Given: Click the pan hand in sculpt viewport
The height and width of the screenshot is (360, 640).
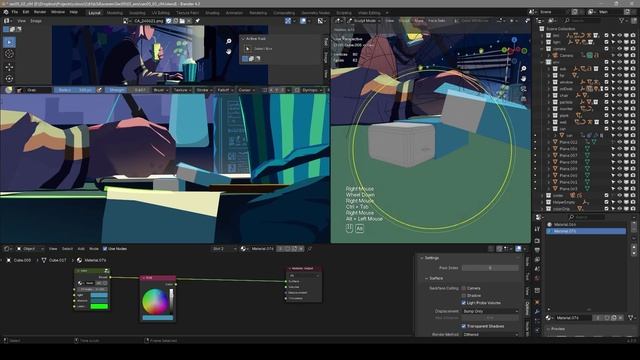Looking at the screenshot, I should pos(524,78).
